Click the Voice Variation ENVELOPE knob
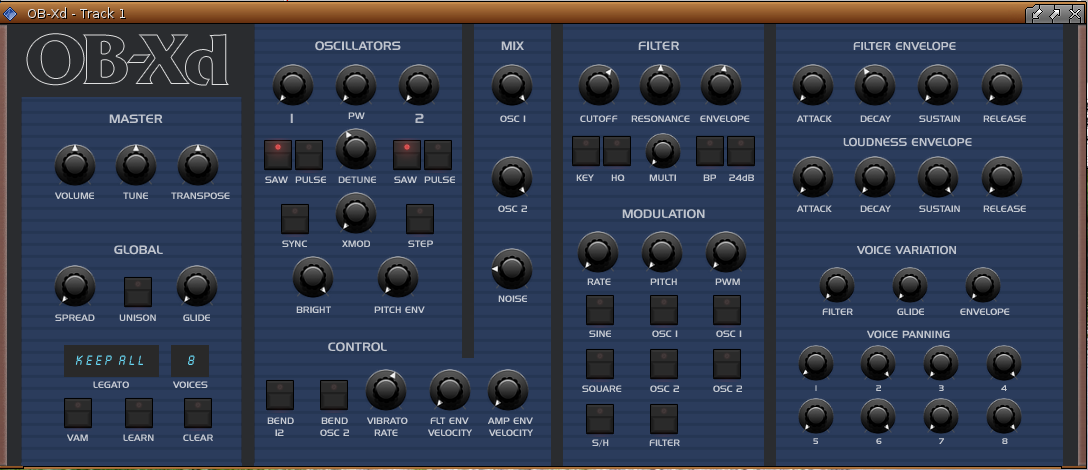The width and height of the screenshot is (1088, 470). 983,285
